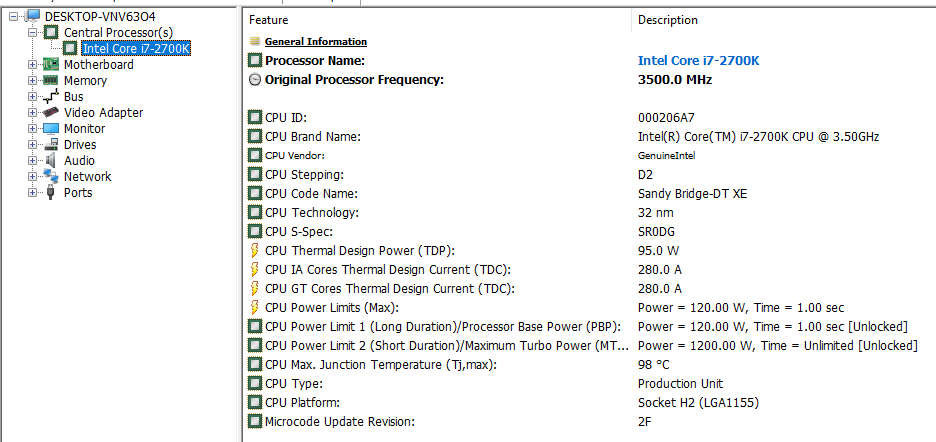Select Intel Core i7-2700K in the tree
The width and height of the screenshot is (936, 442).
(136, 48)
